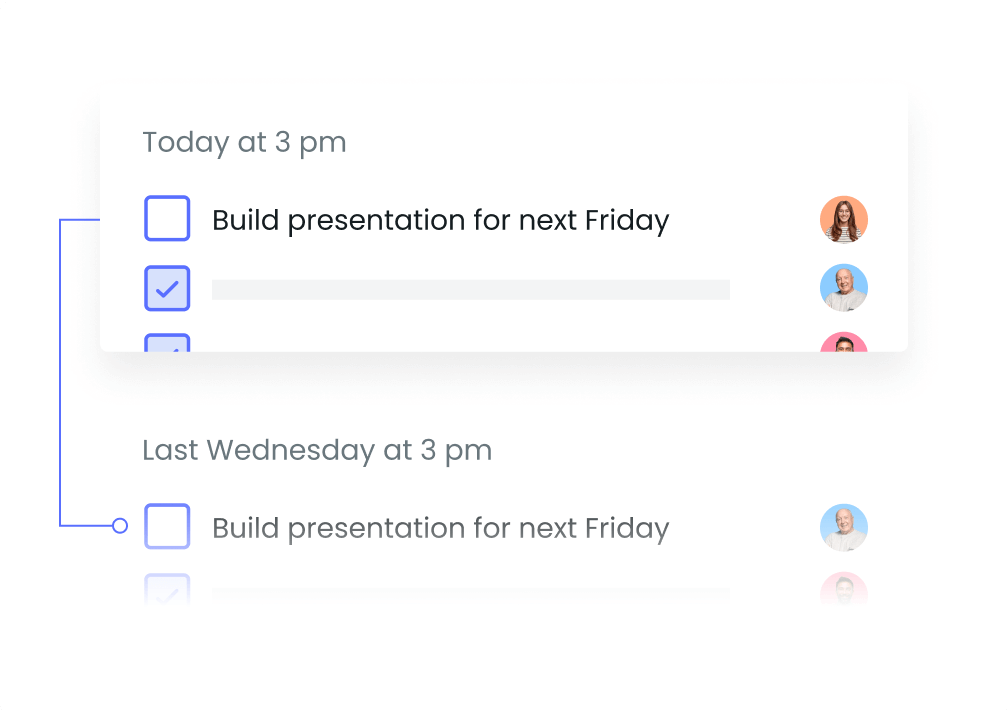Uncheck the checked box beside the gray placeholder bar
Image resolution: width=1008 pixels, height=713 pixels.
167,288
